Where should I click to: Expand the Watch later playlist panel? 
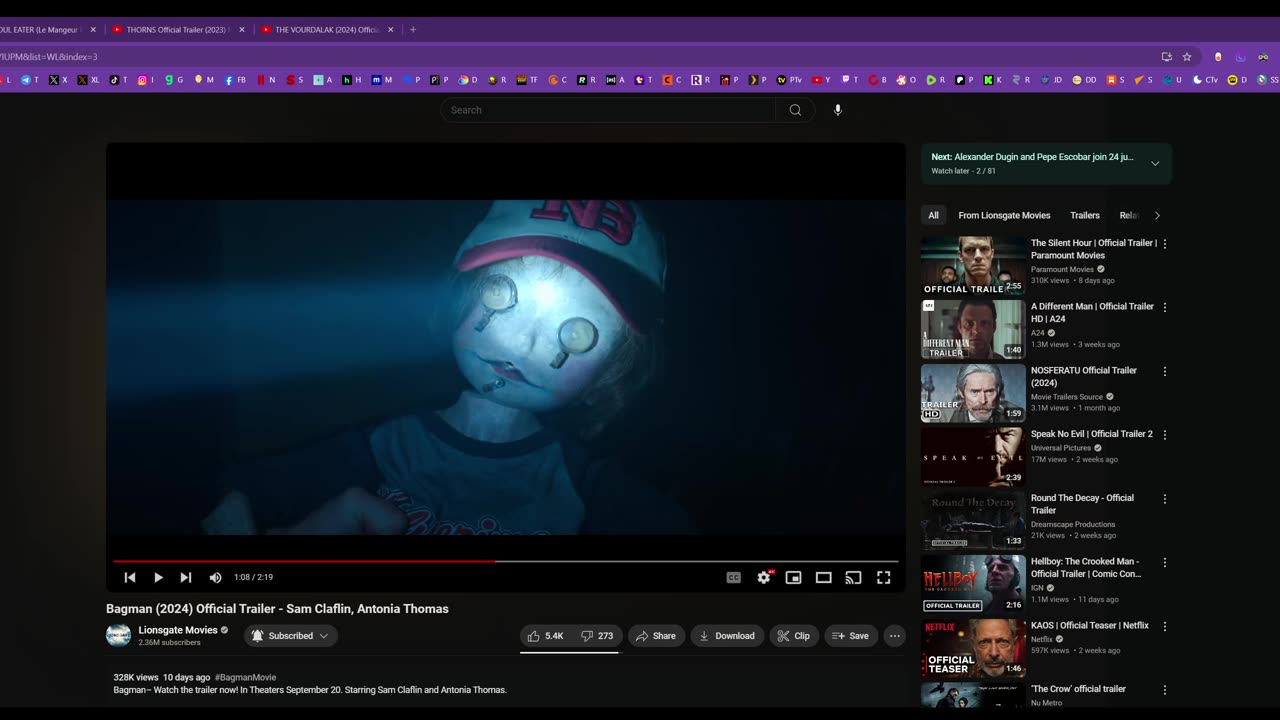click(1155, 164)
